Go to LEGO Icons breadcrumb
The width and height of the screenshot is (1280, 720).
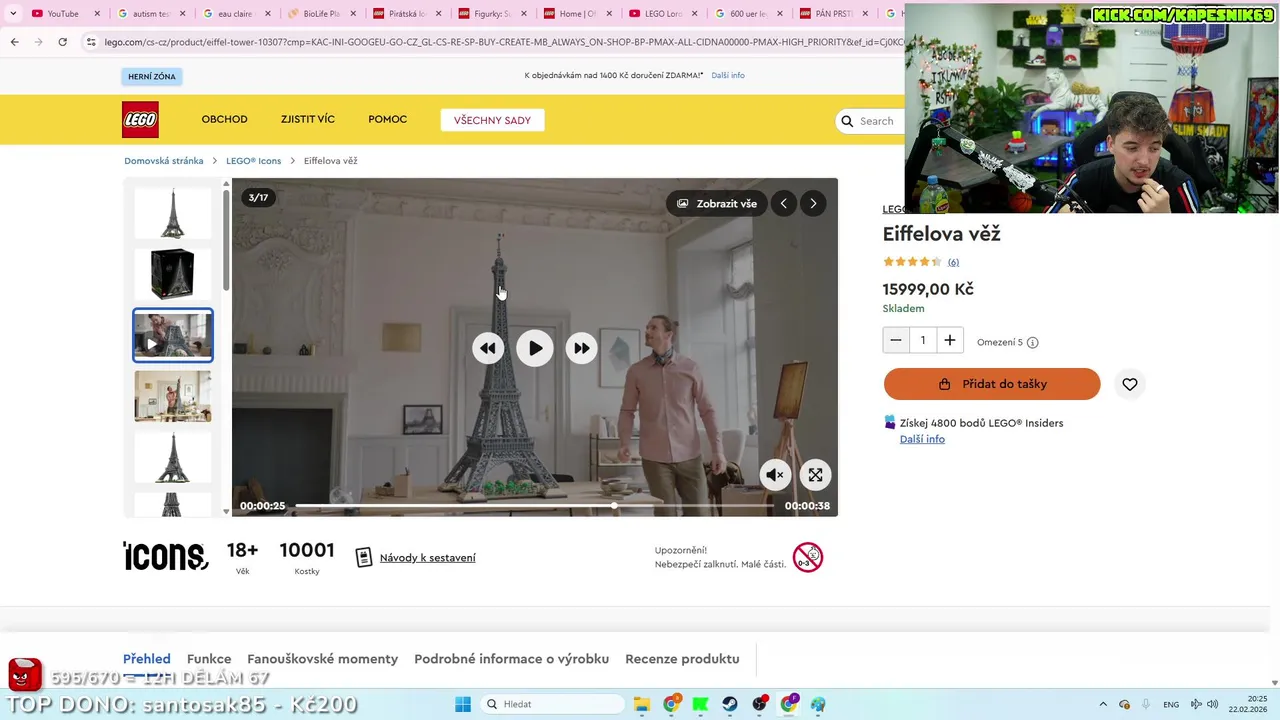[254, 161]
